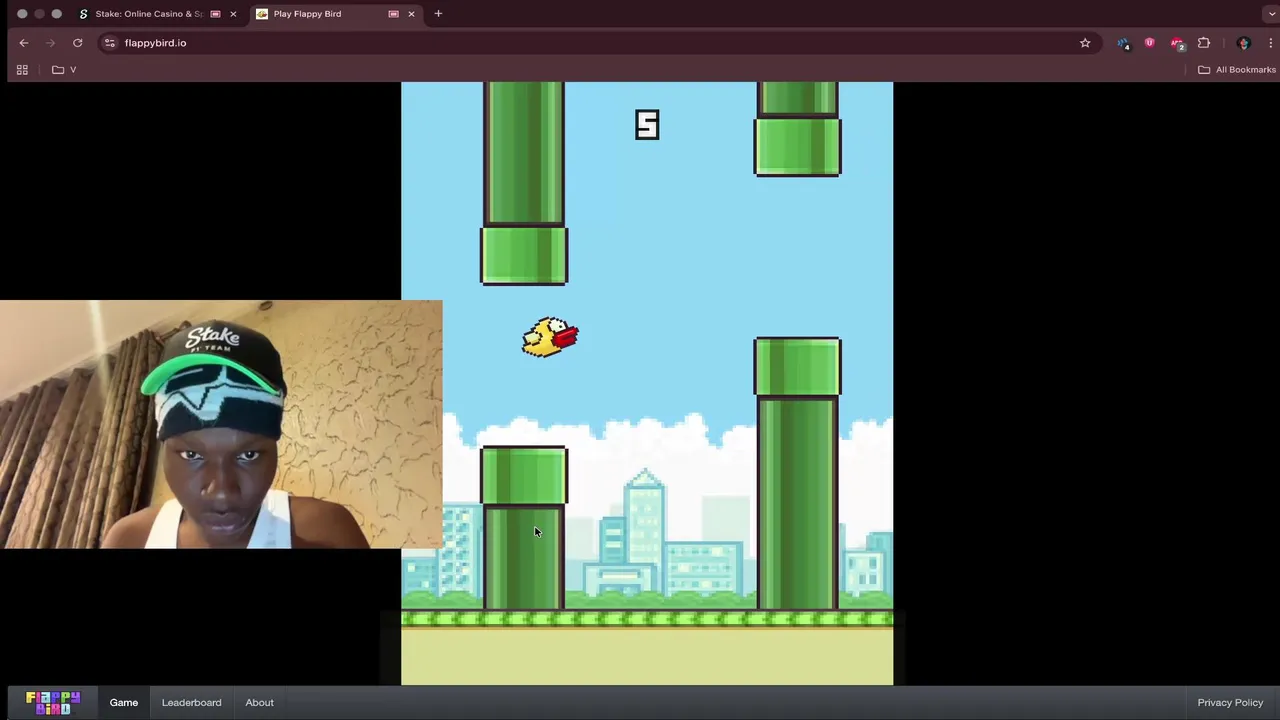Open the About page

coord(260,702)
